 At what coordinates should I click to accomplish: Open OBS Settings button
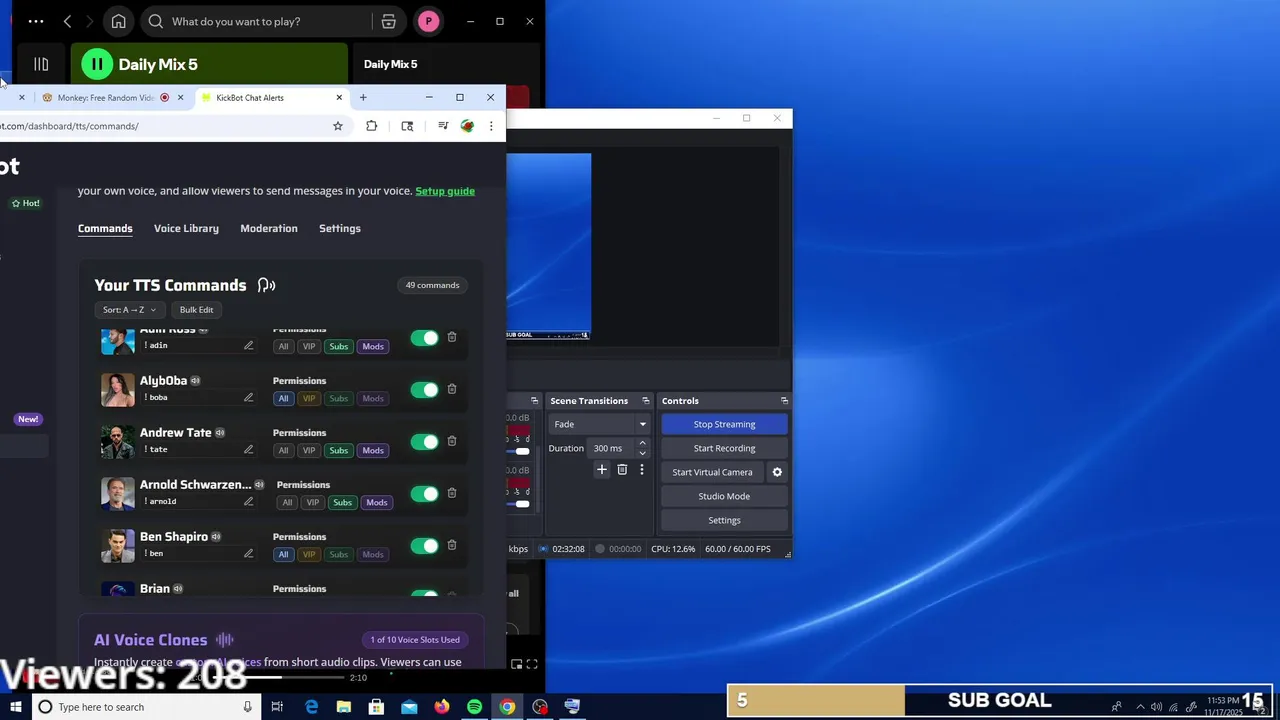coord(724,520)
